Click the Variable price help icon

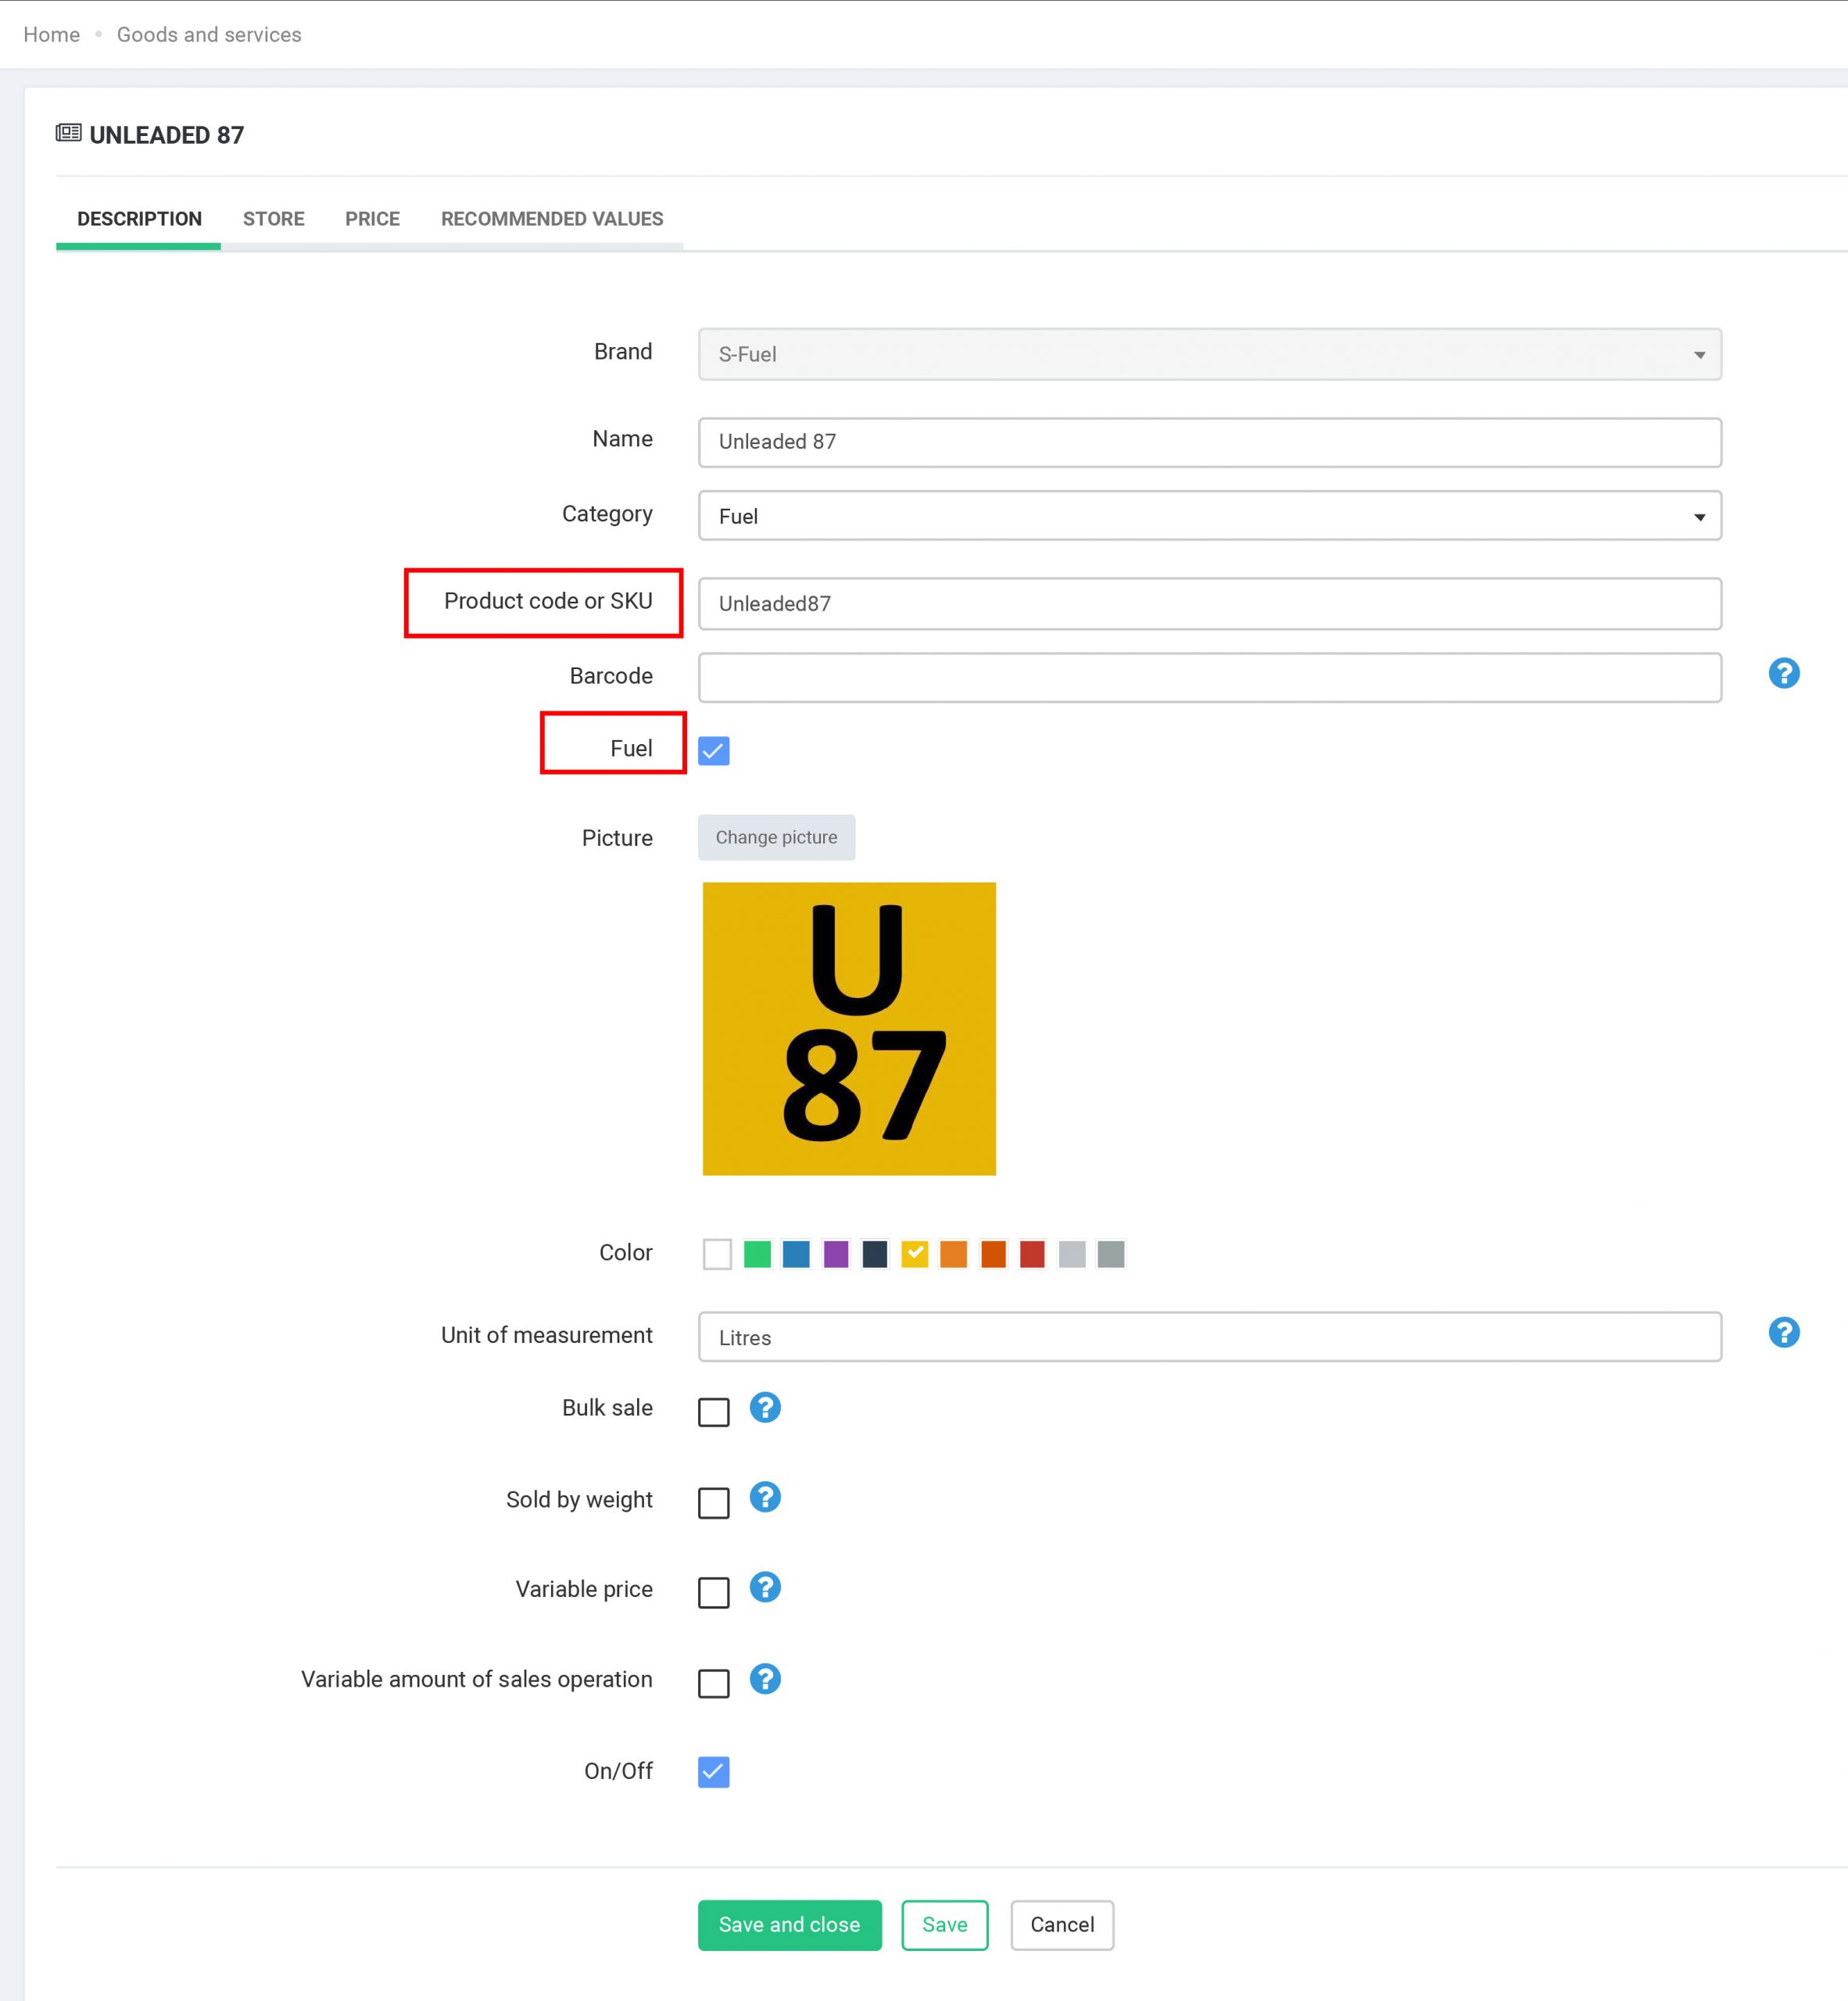[x=765, y=1587]
